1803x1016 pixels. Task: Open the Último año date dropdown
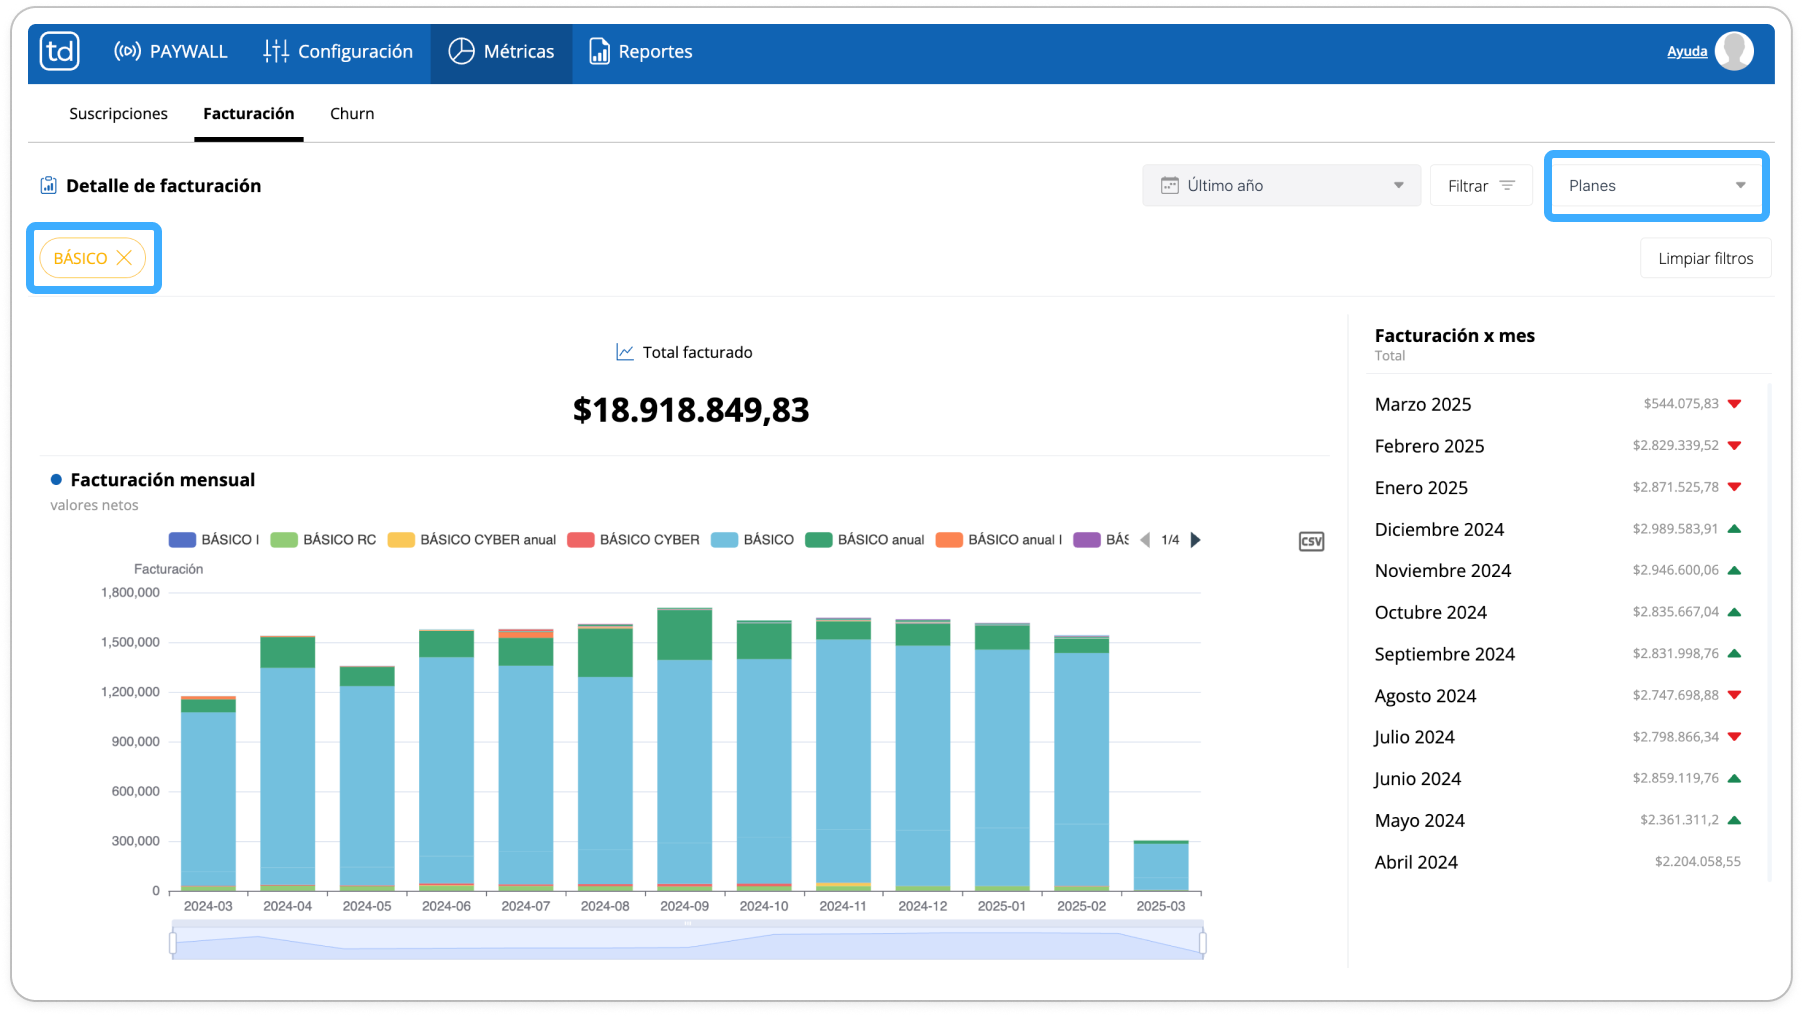coord(1281,186)
